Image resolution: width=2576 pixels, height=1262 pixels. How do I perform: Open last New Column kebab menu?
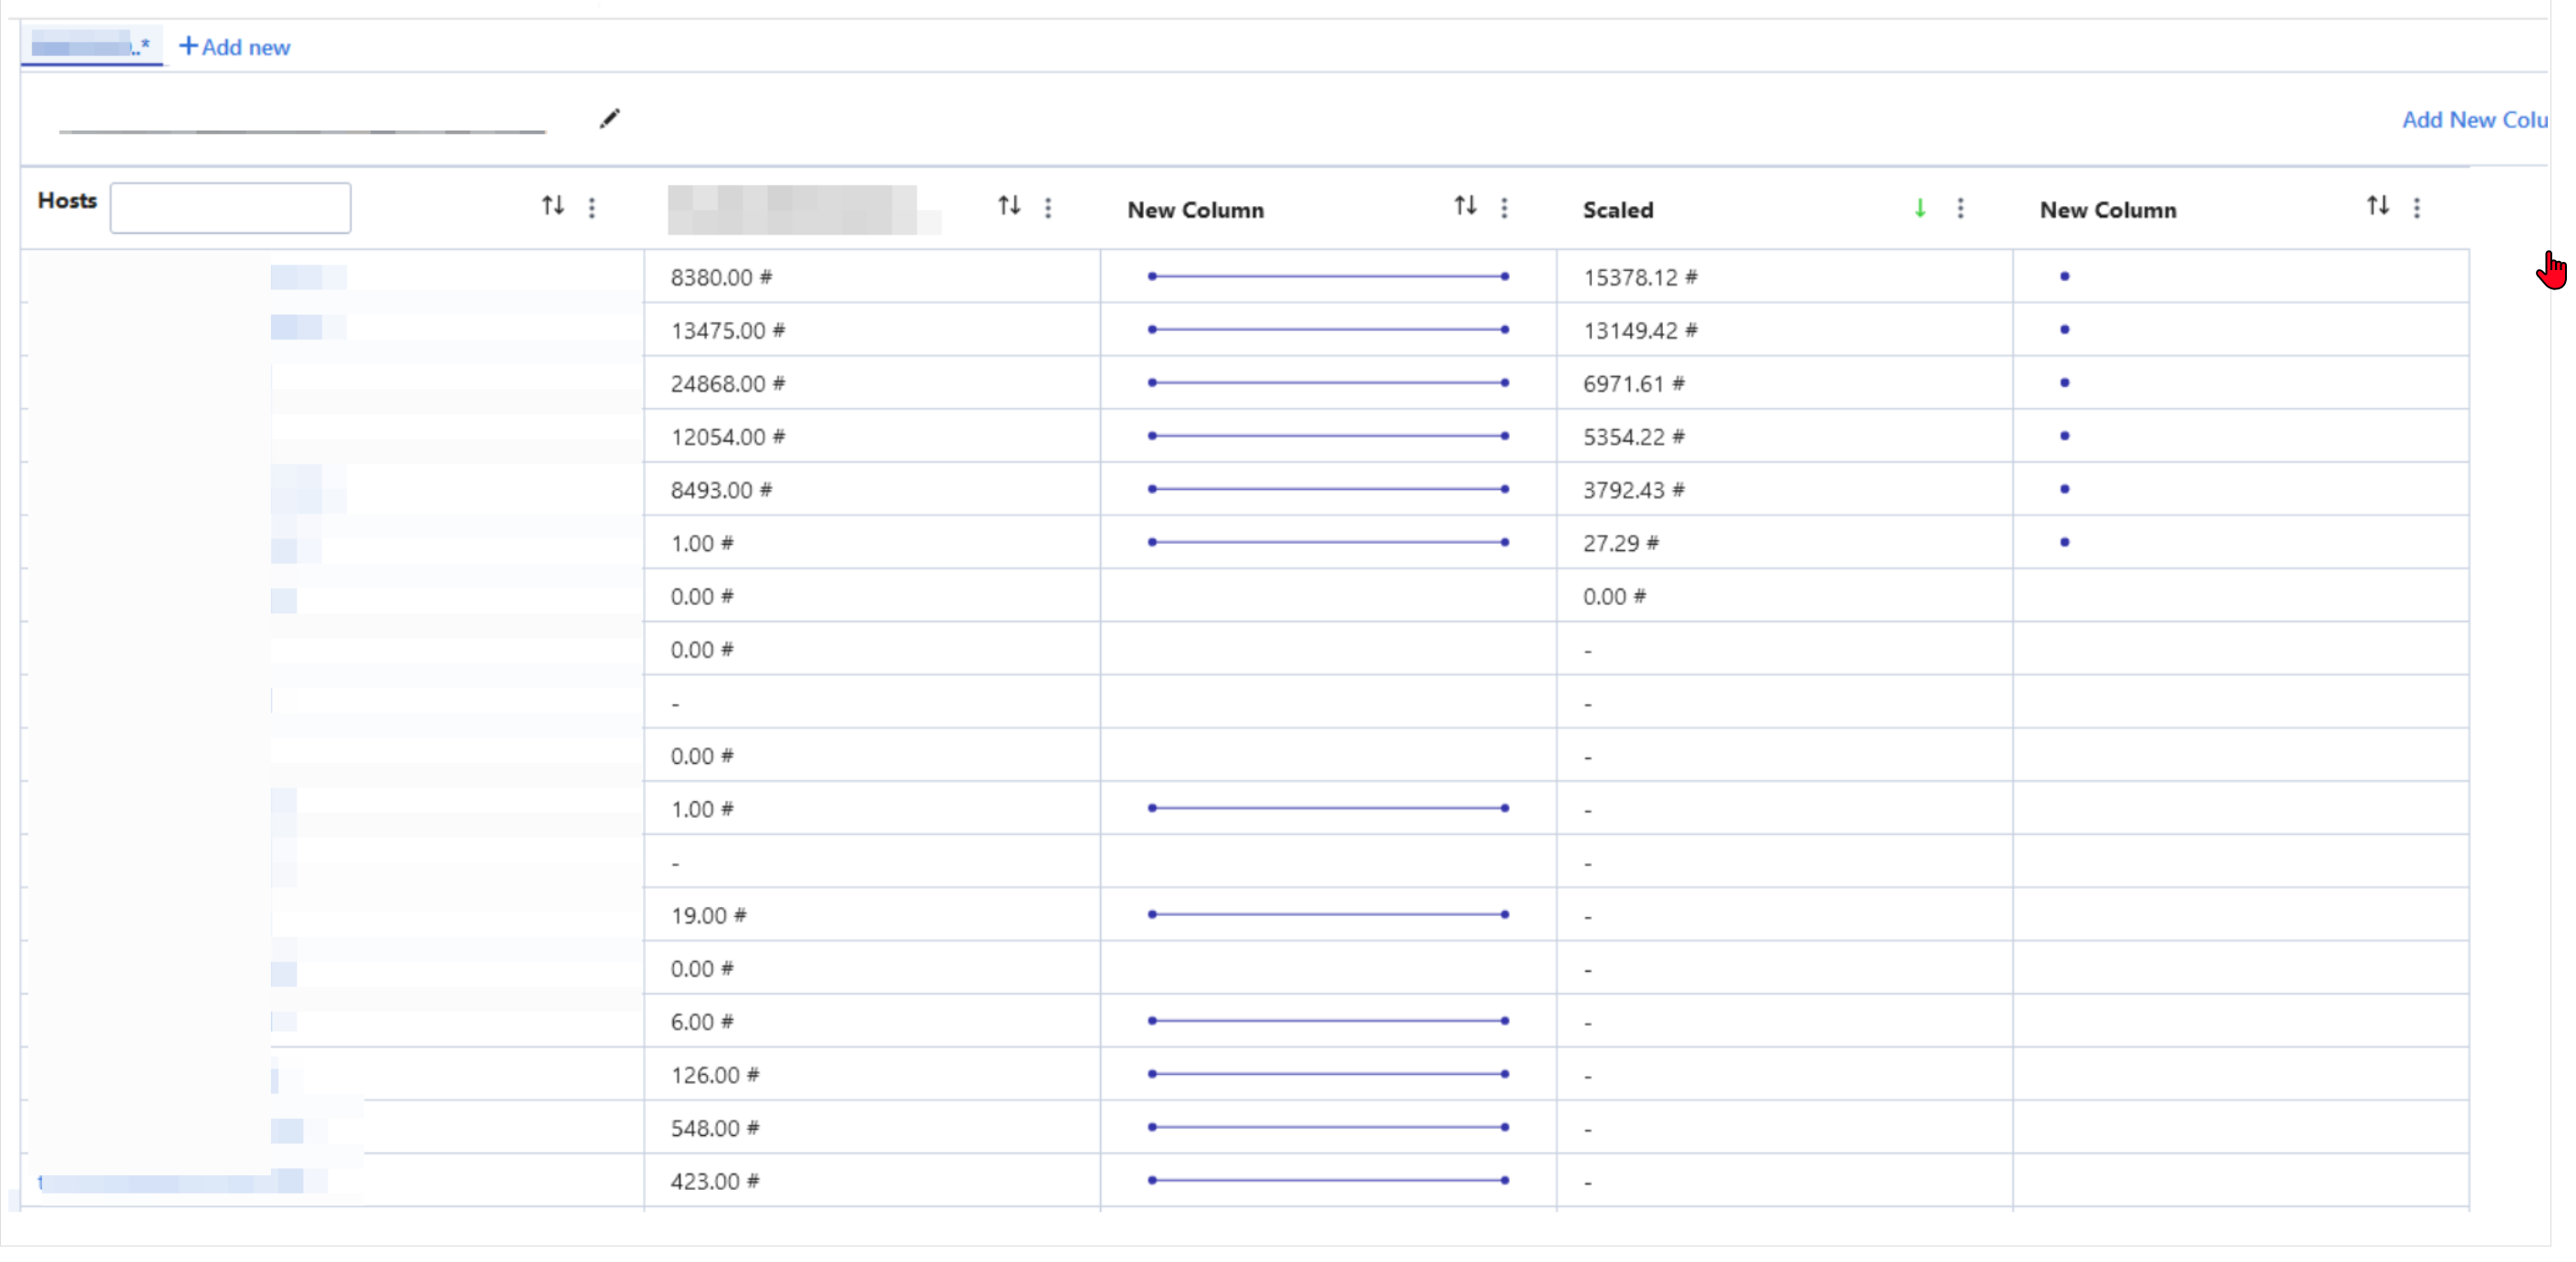click(2417, 207)
